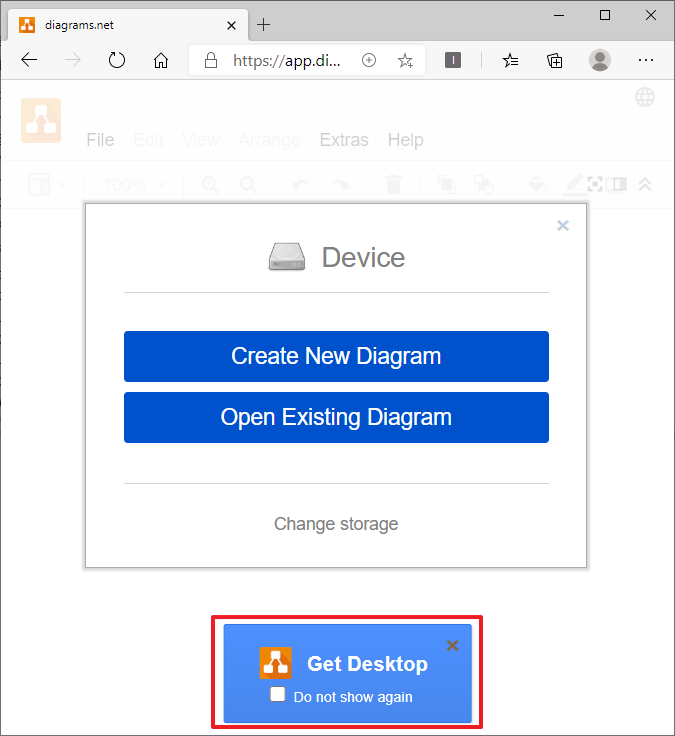The width and height of the screenshot is (675, 736).
Task: Click the globe language icon
Action: tap(645, 97)
